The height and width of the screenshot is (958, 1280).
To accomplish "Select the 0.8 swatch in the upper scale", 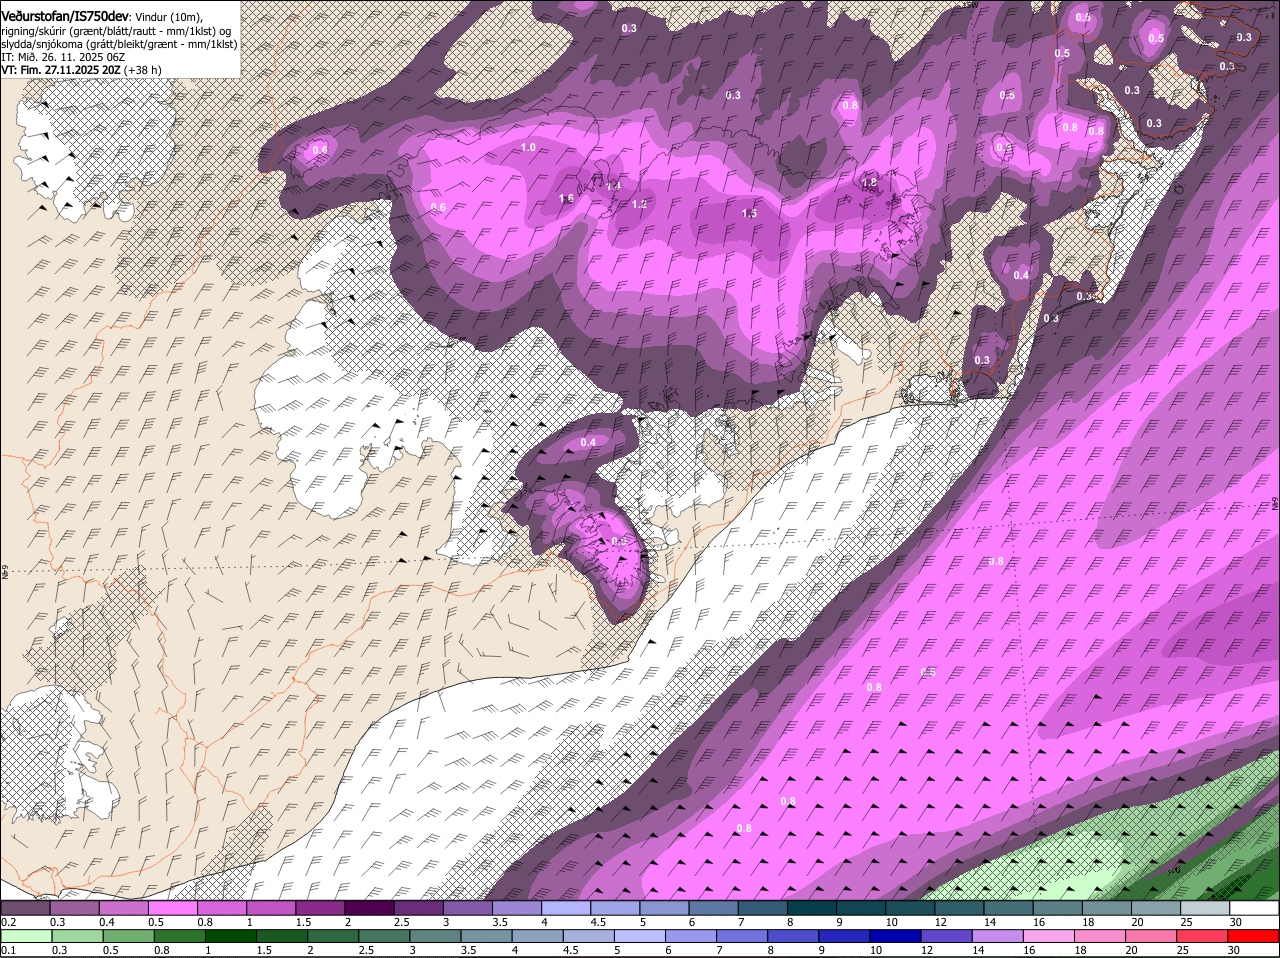I will [x=221, y=908].
